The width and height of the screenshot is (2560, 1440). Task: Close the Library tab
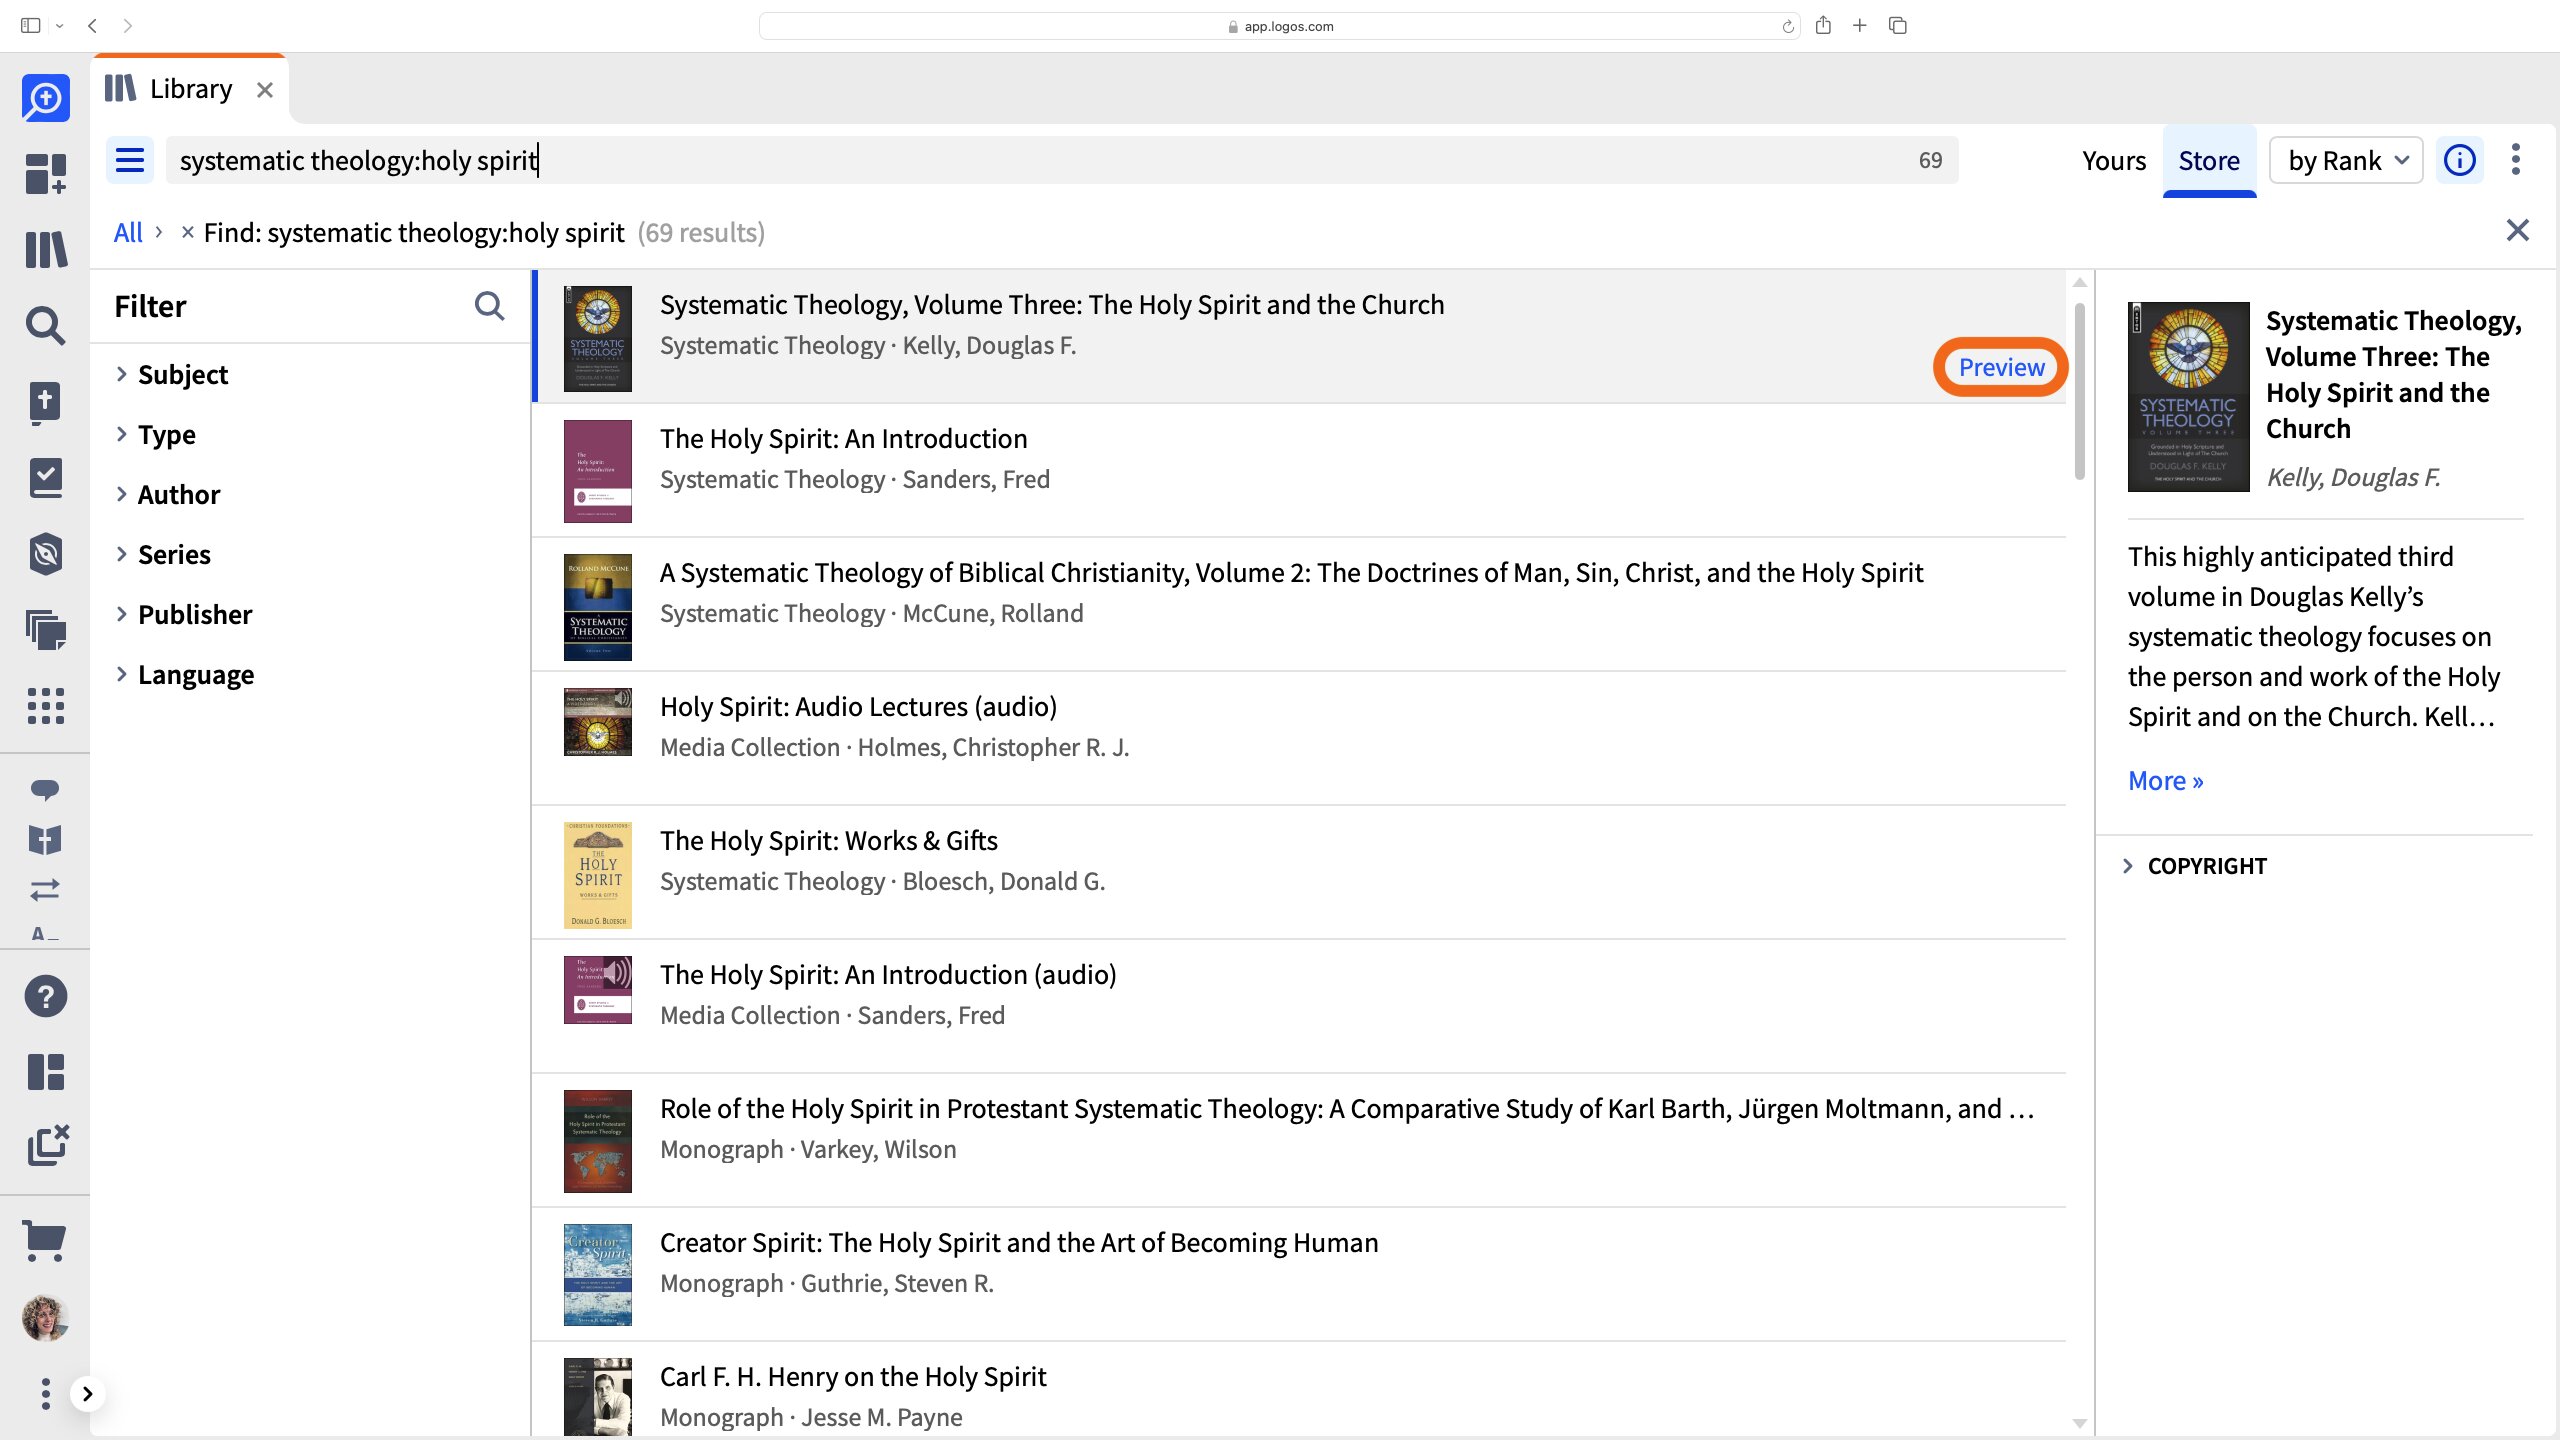[265, 90]
